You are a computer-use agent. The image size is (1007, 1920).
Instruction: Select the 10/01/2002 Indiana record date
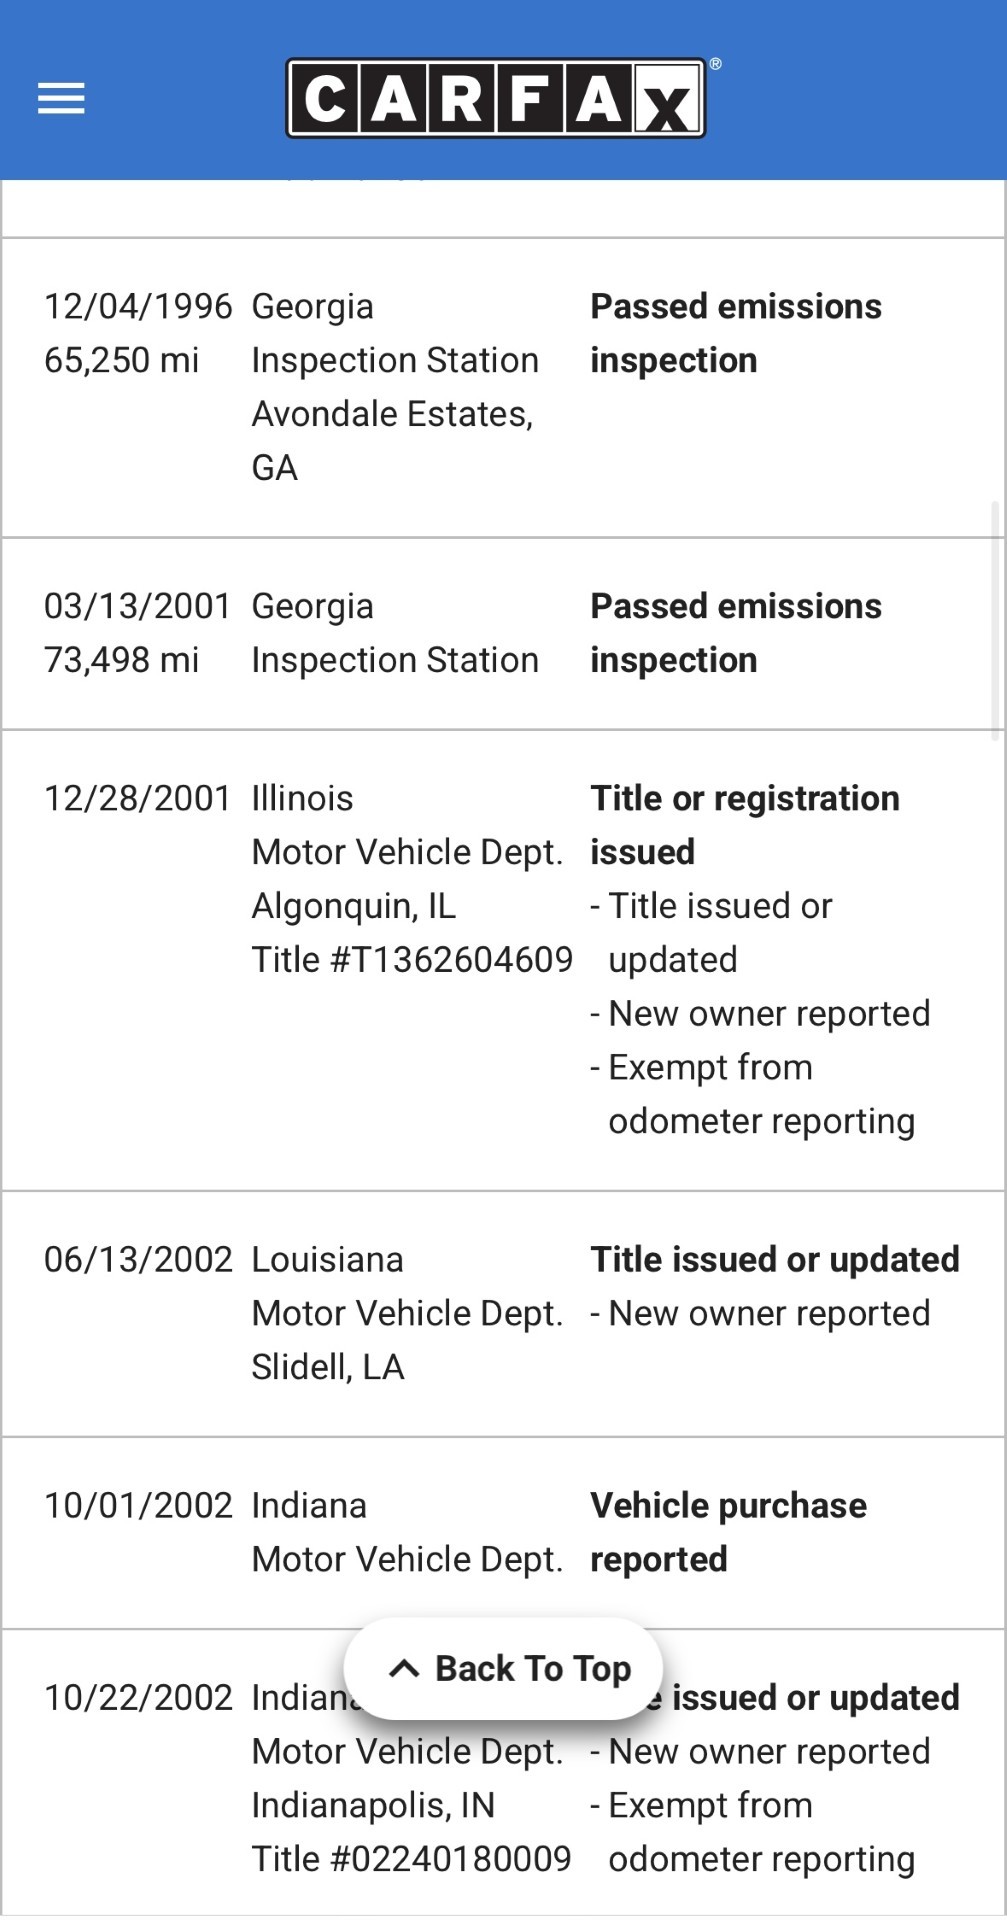point(138,1506)
